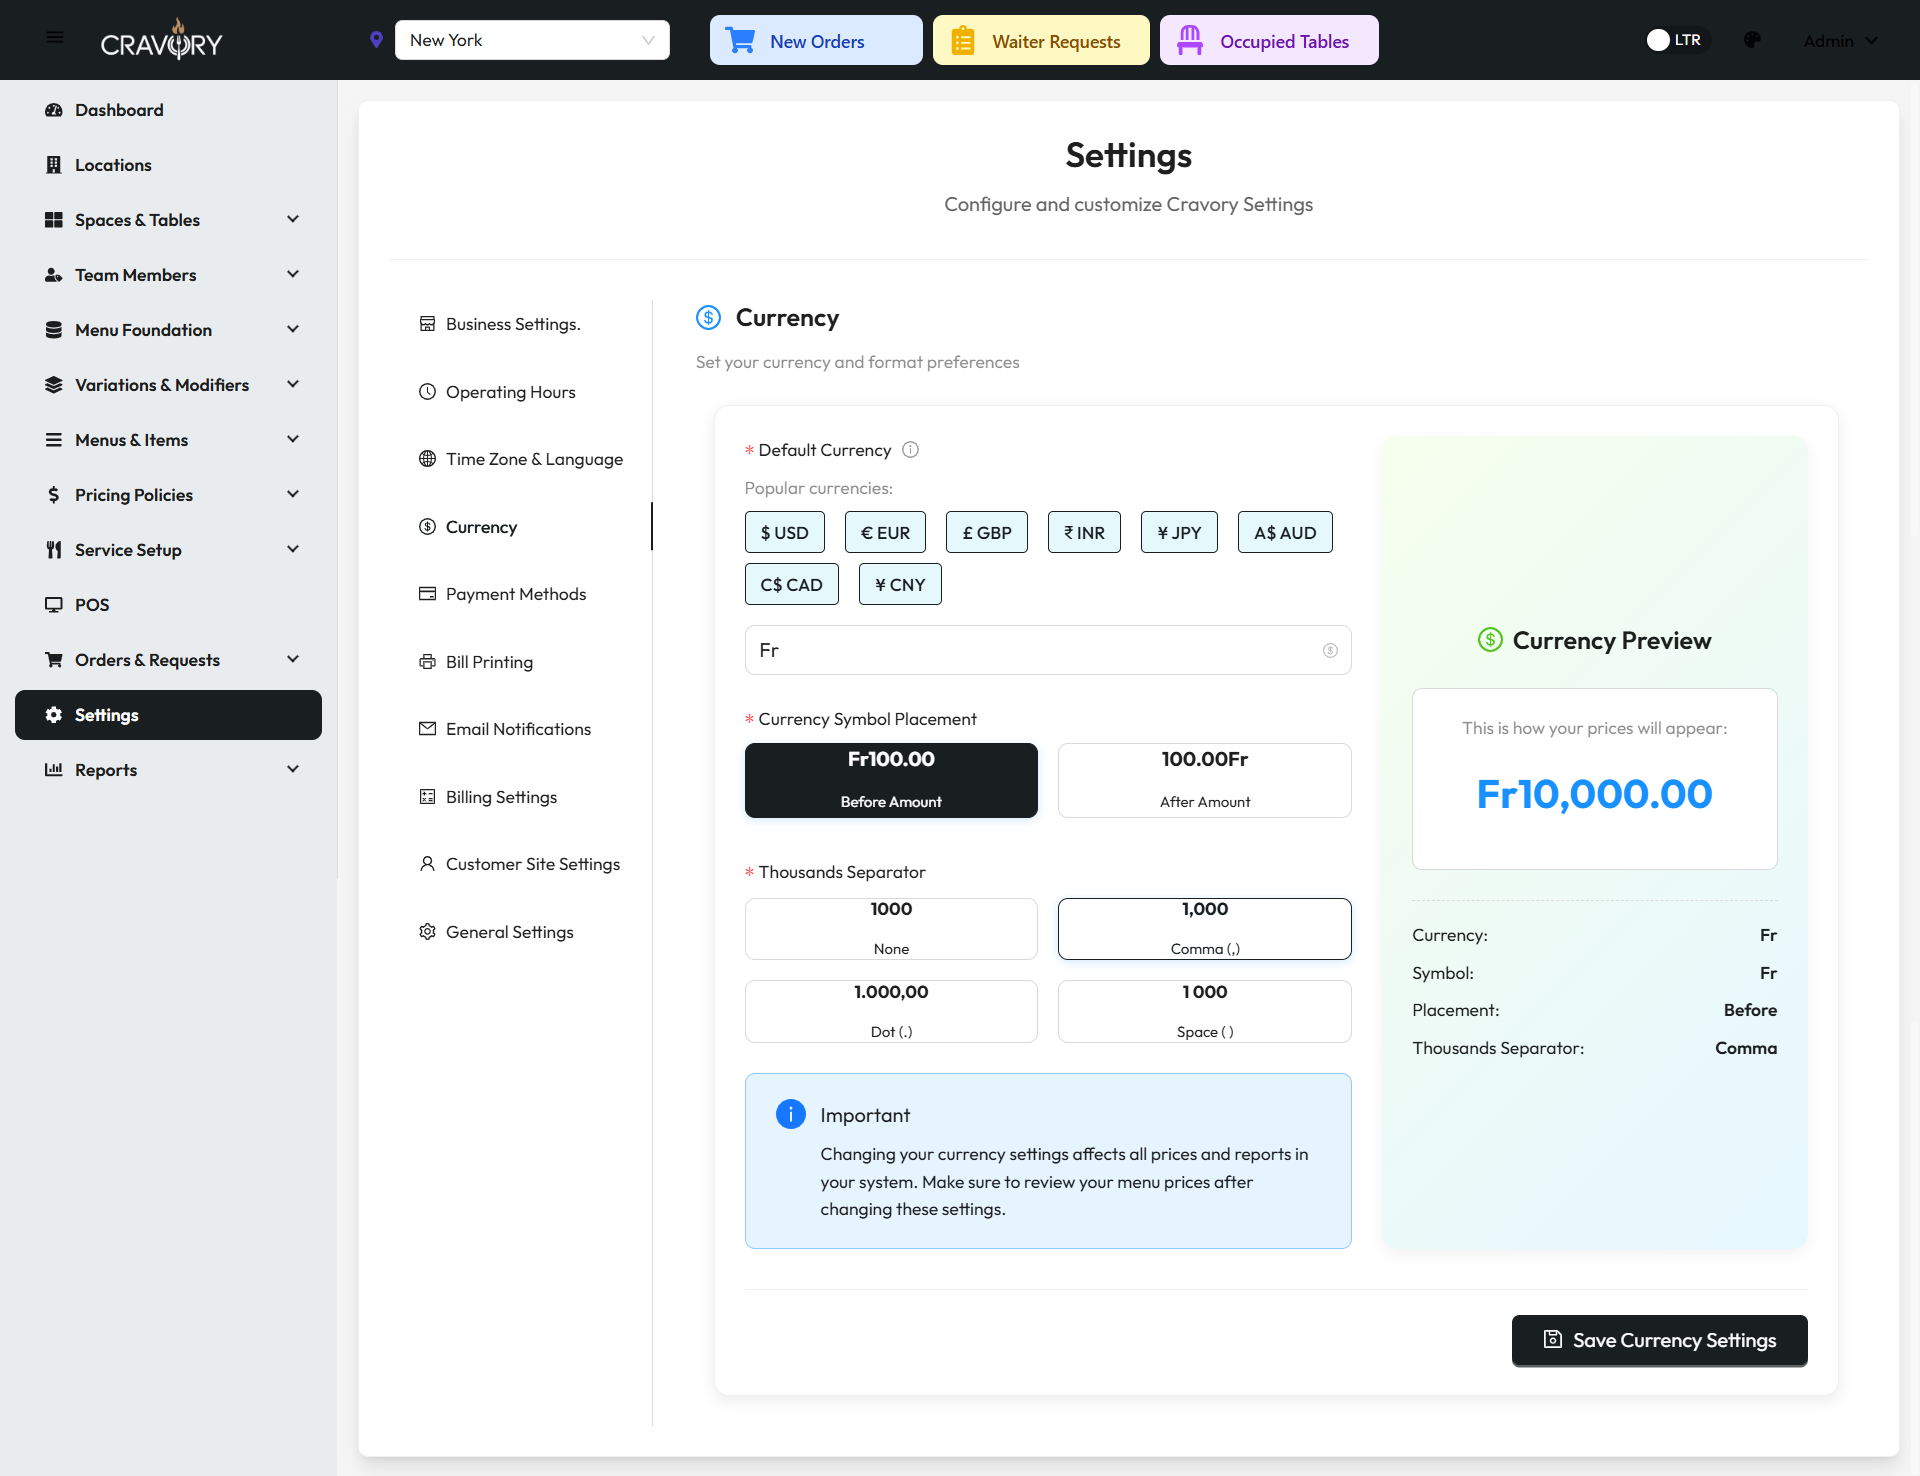Click the General Settings cog icon
1920x1476 pixels.
point(427,932)
